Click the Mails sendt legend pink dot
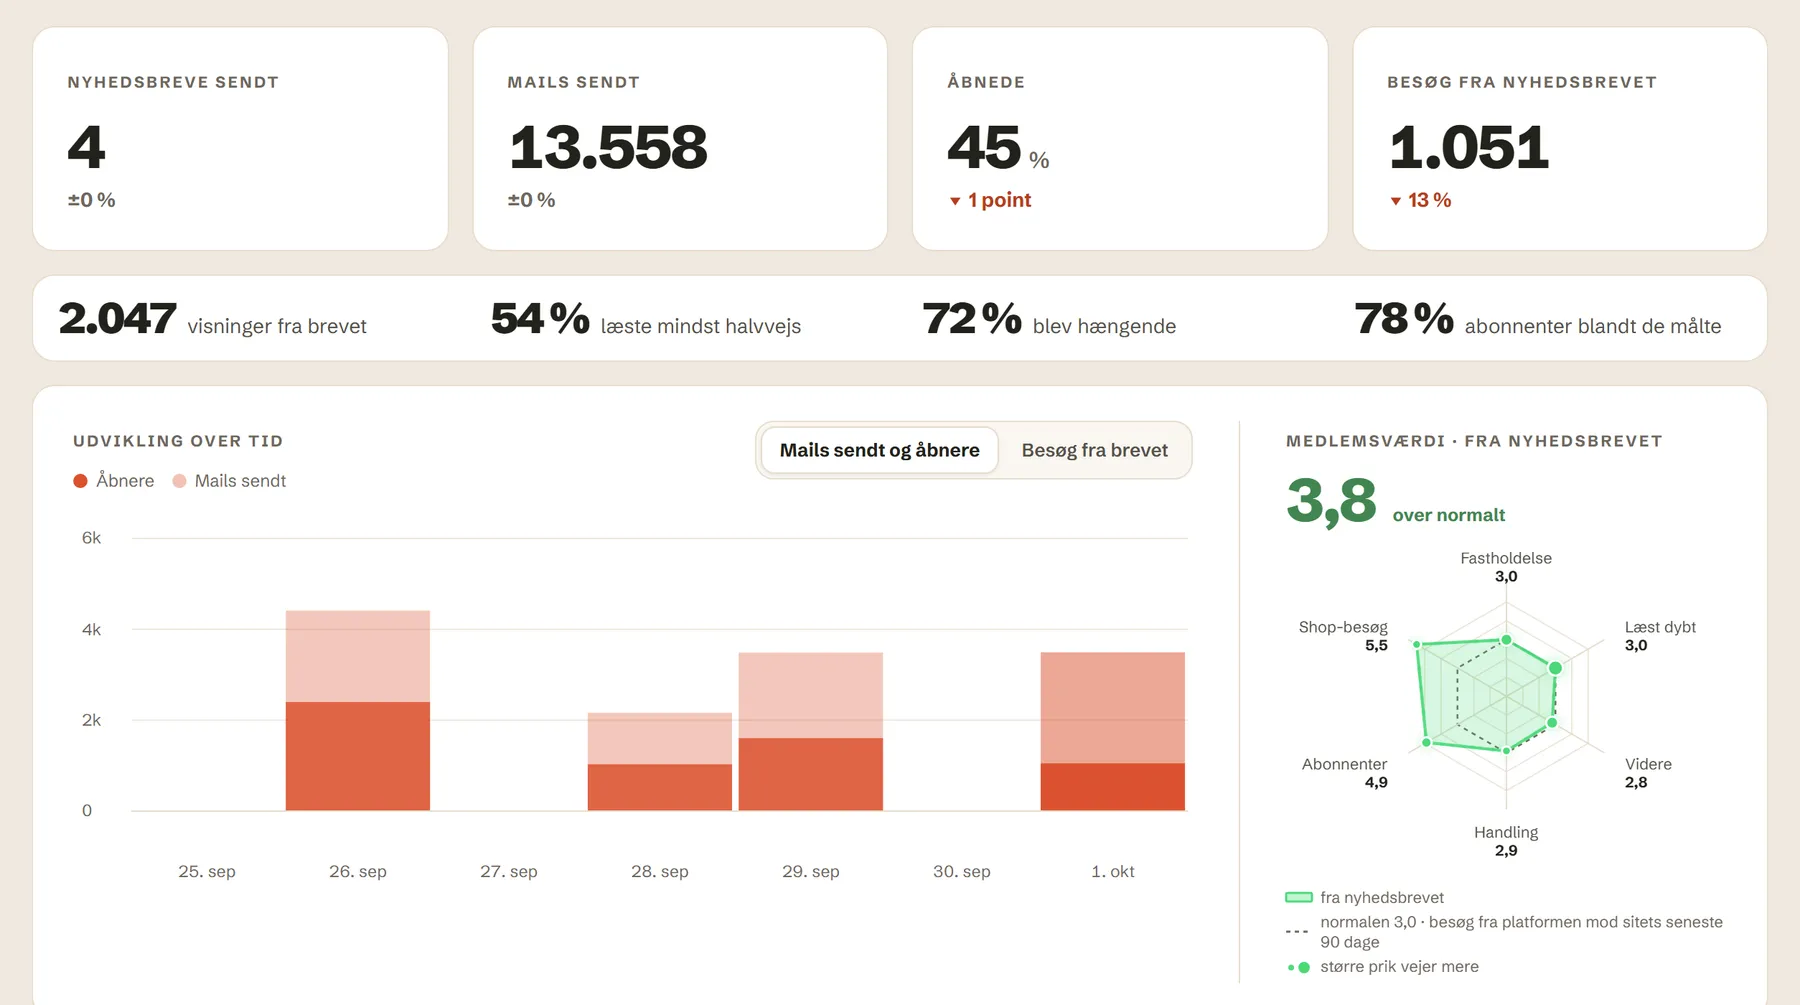Viewport: 1800px width, 1005px height. (179, 481)
